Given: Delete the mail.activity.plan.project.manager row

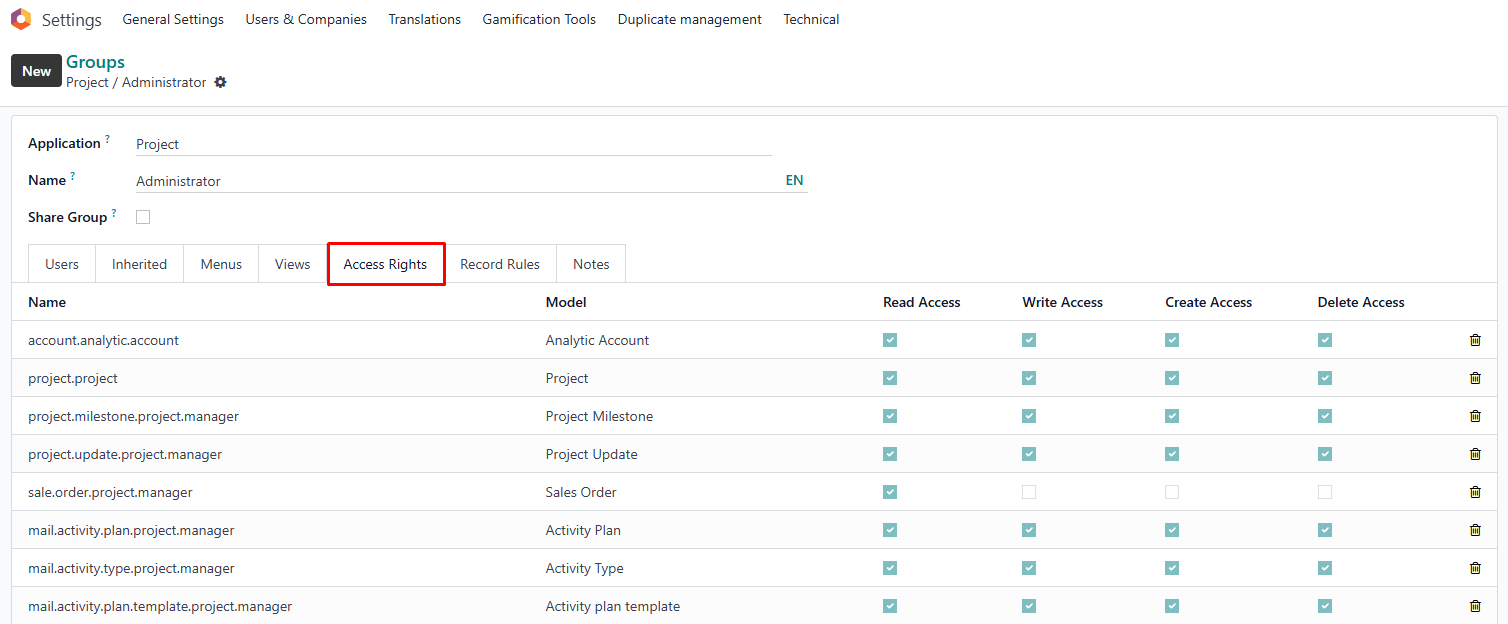Looking at the screenshot, I should pos(1475,530).
